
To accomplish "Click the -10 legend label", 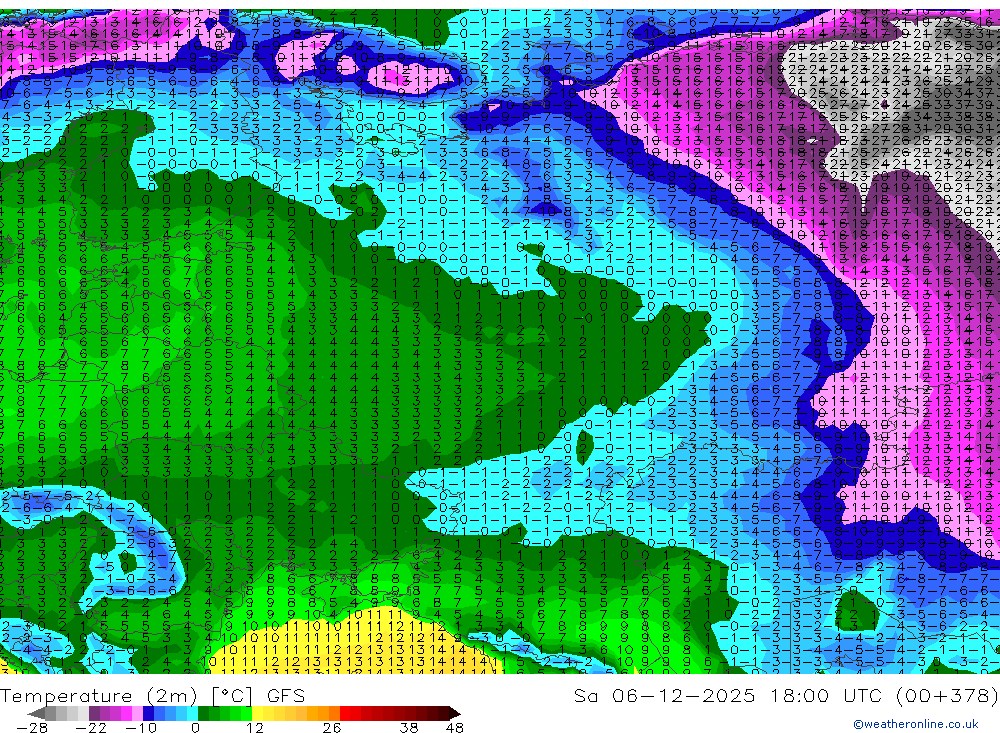I will (140, 727).
